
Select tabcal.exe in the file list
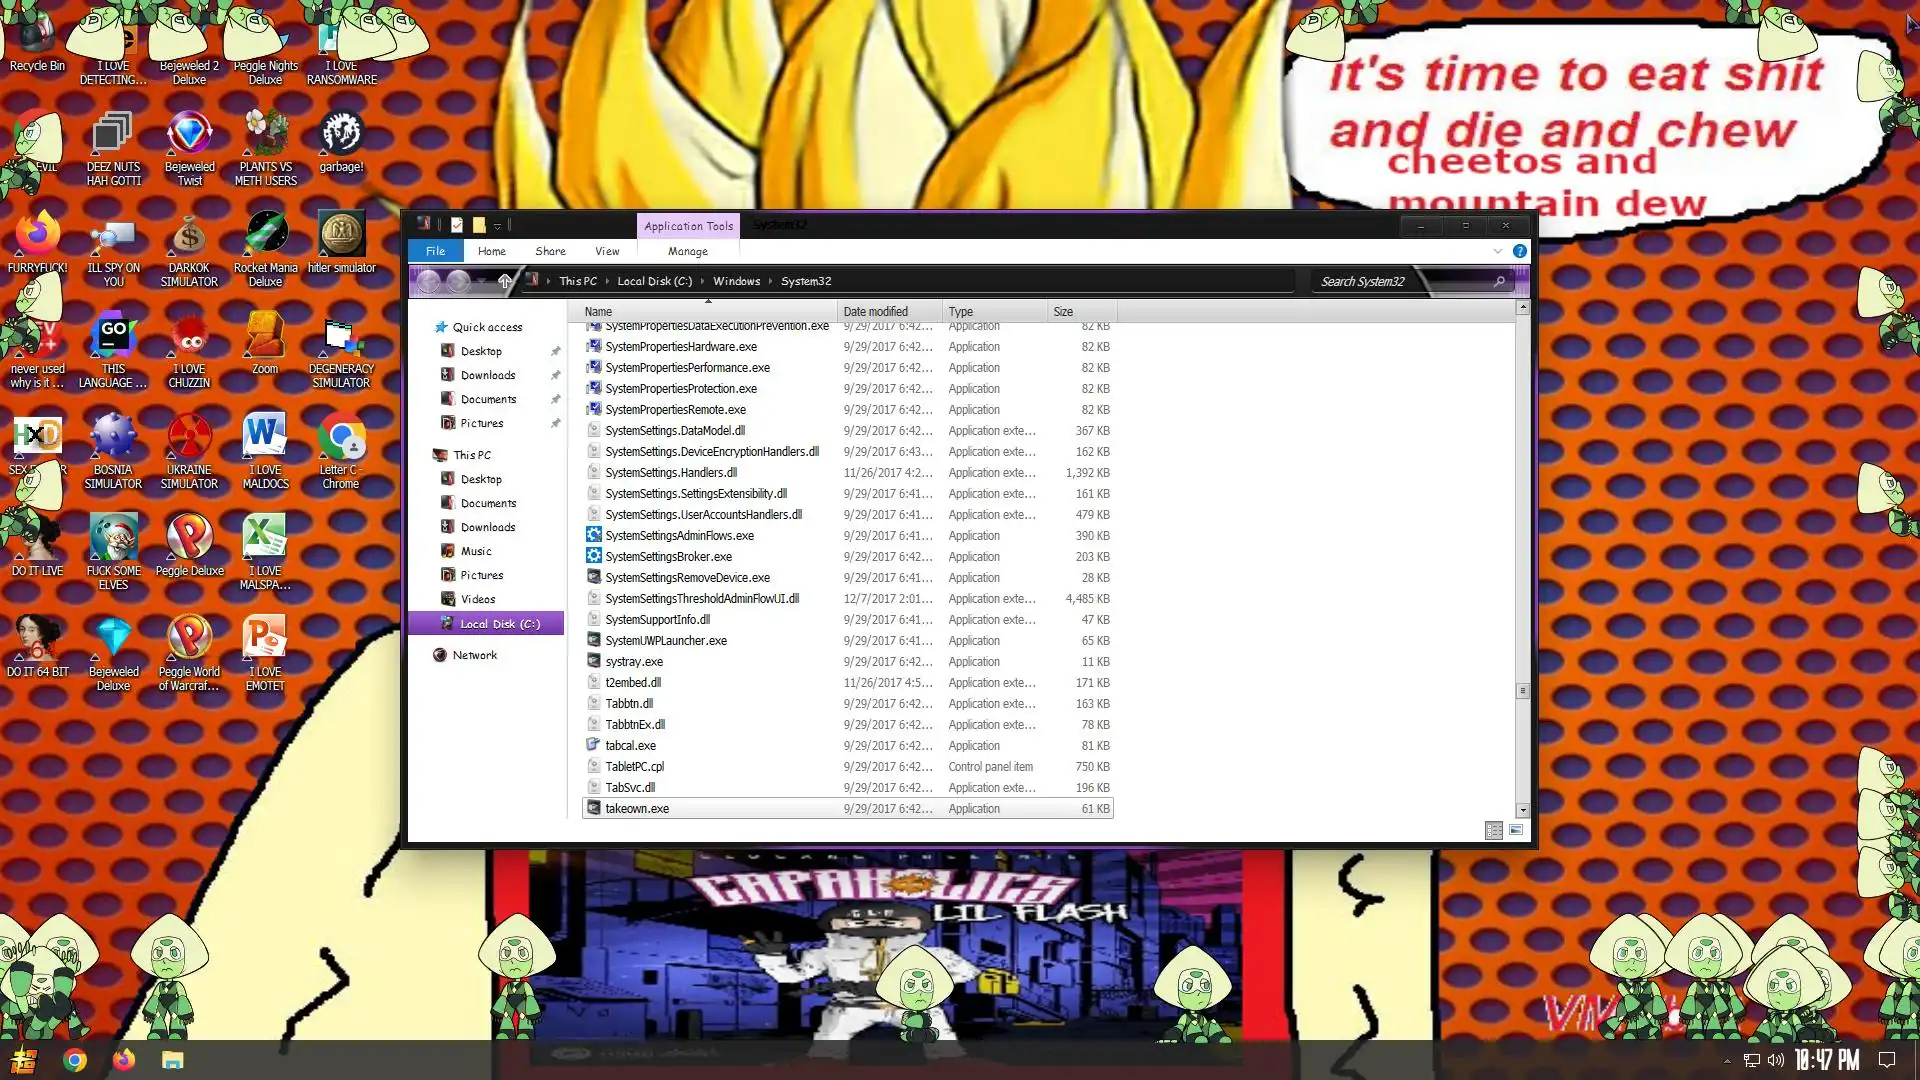point(630,745)
